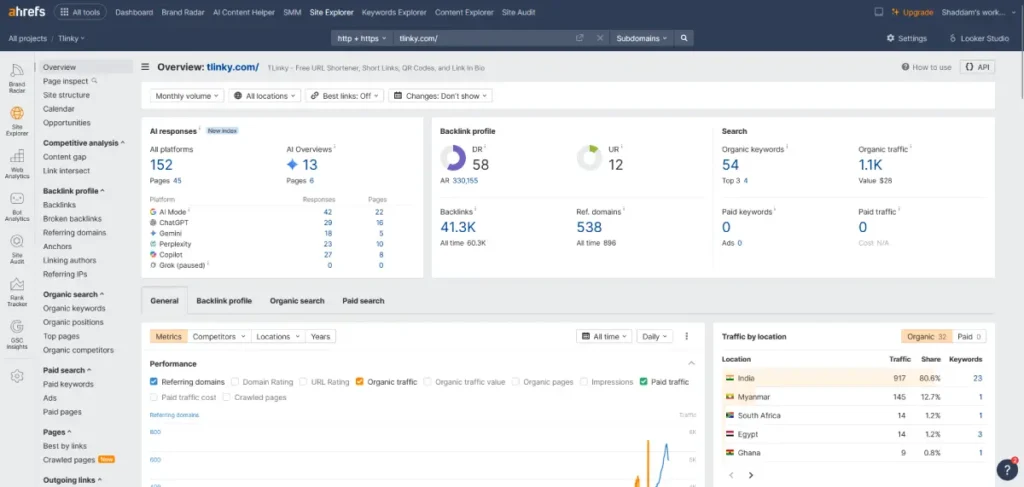Open tlinky.com in new tab icon
This screenshot has height=487, width=1024.
tap(579, 39)
